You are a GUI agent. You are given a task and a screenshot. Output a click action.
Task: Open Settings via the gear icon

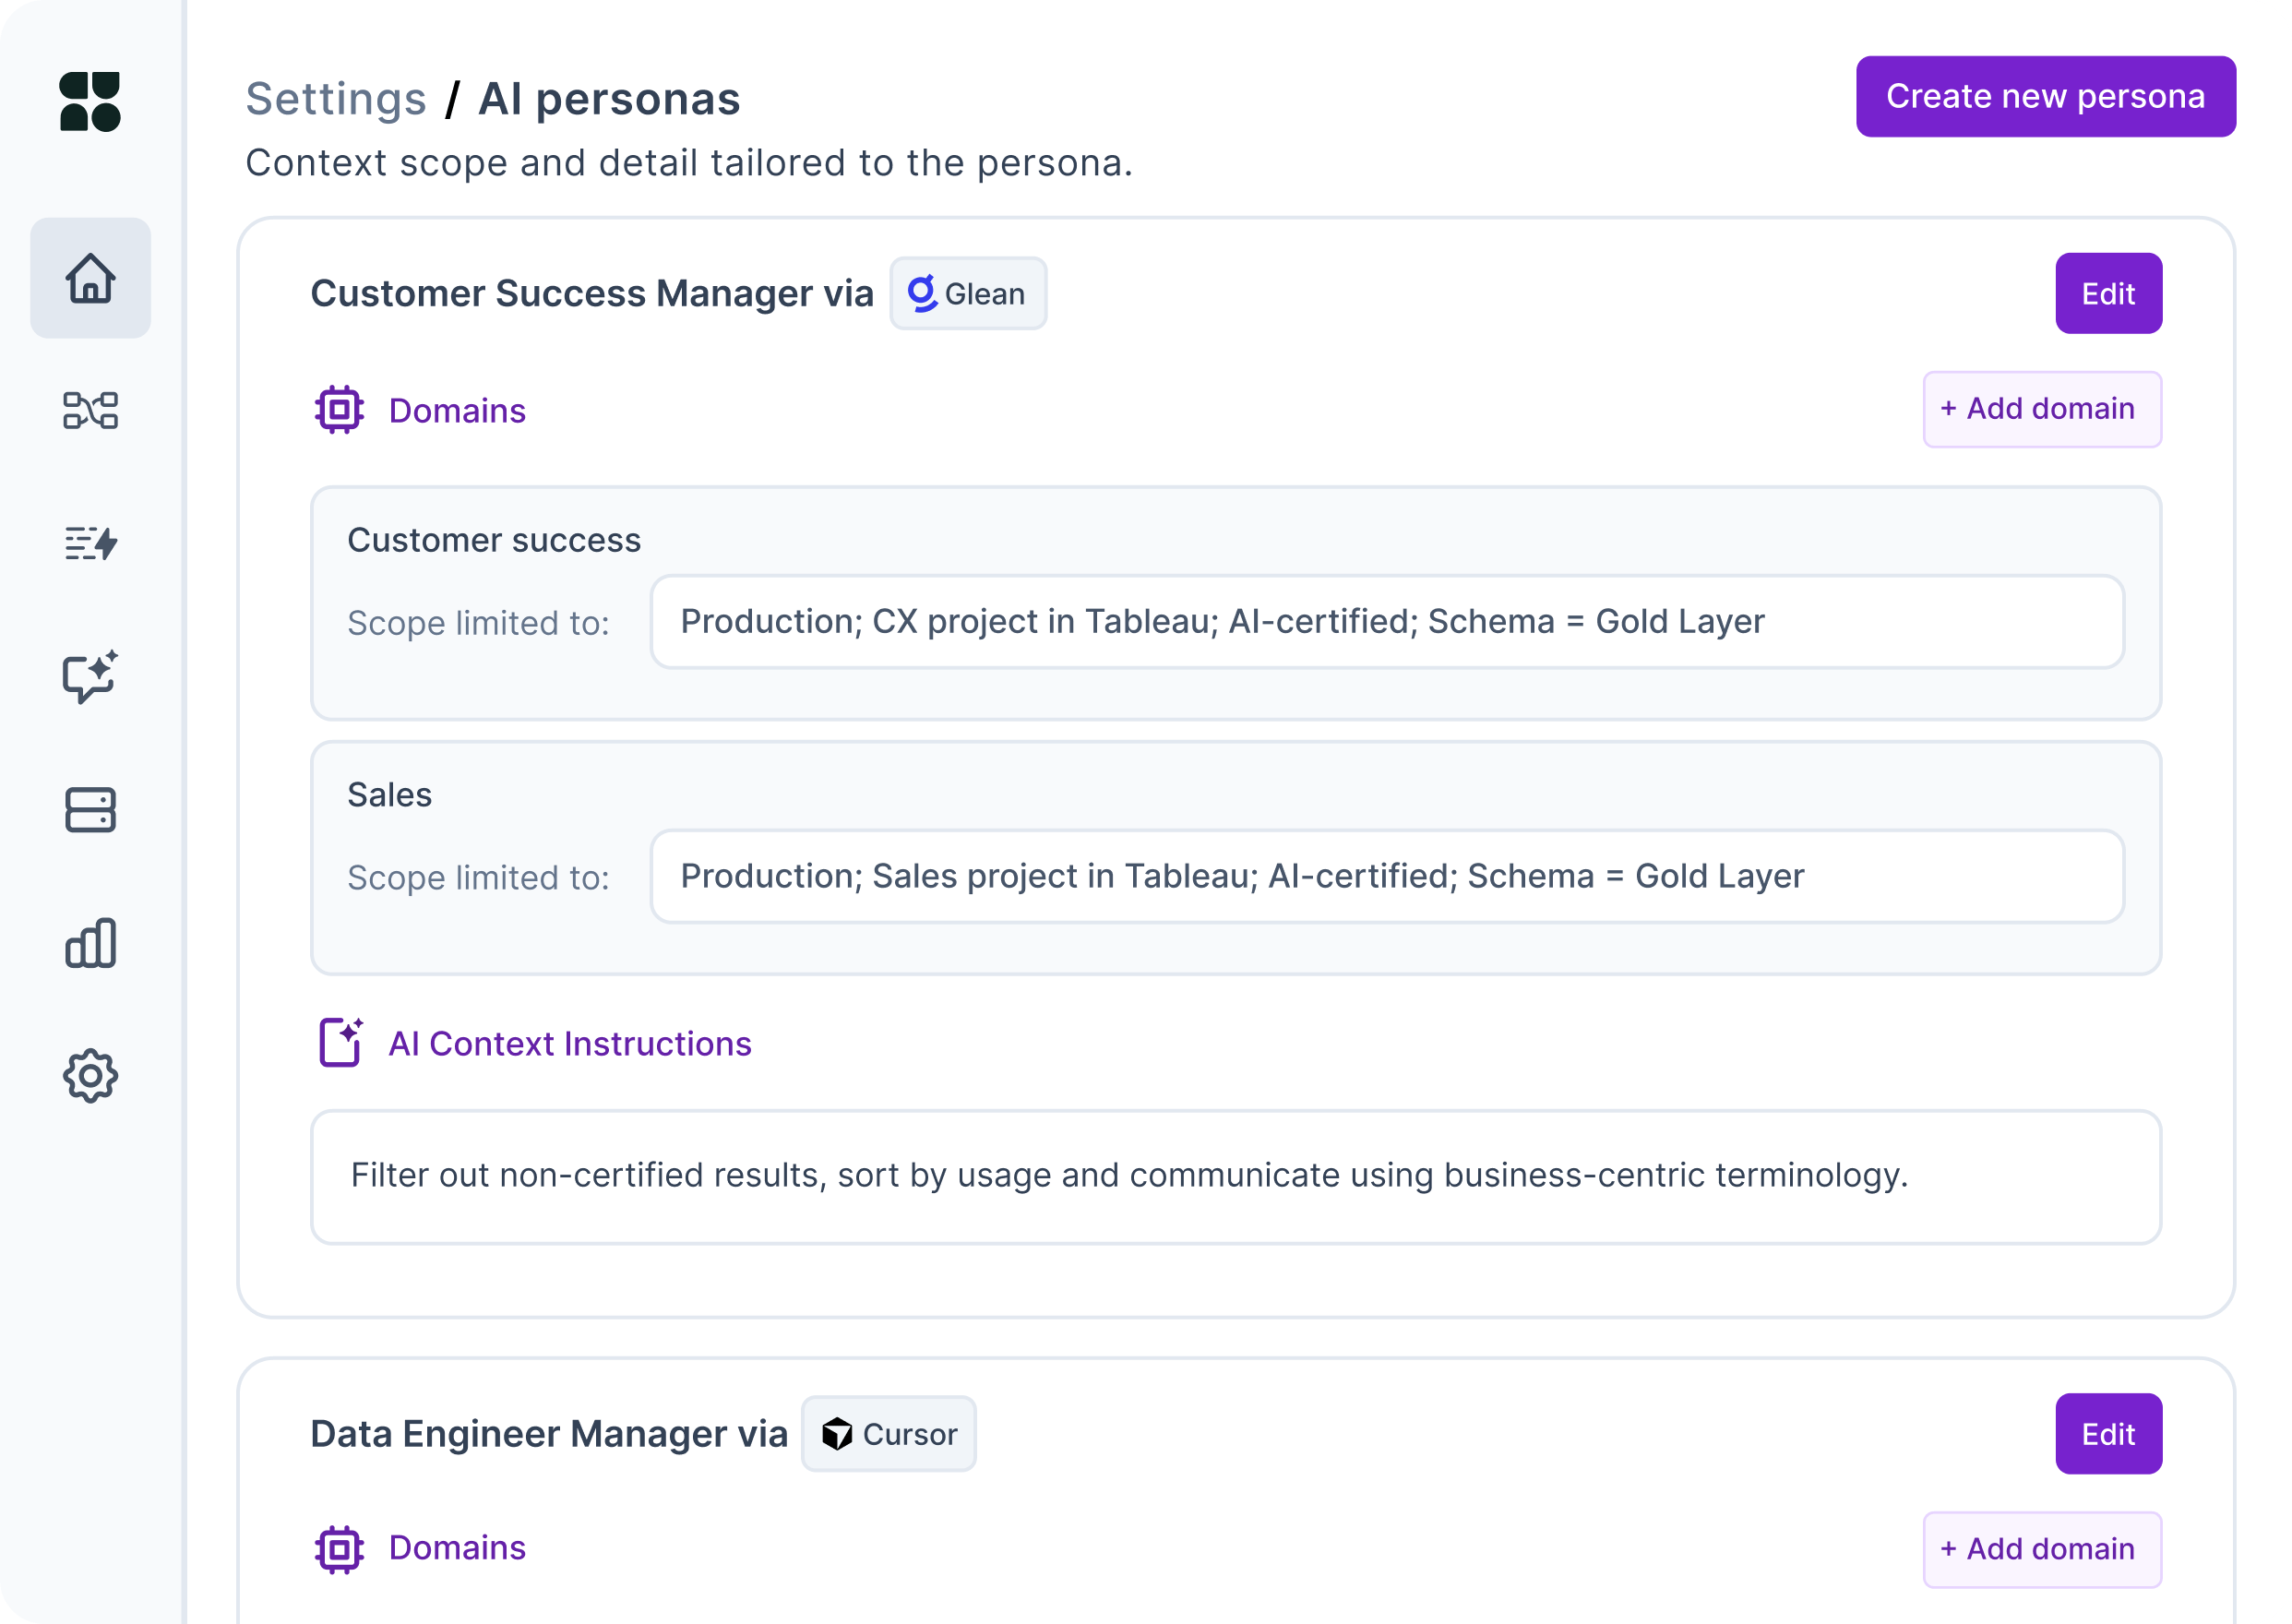click(x=91, y=1076)
